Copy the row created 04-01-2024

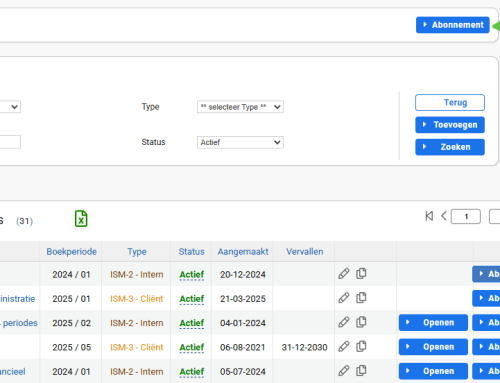click(361, 322)
